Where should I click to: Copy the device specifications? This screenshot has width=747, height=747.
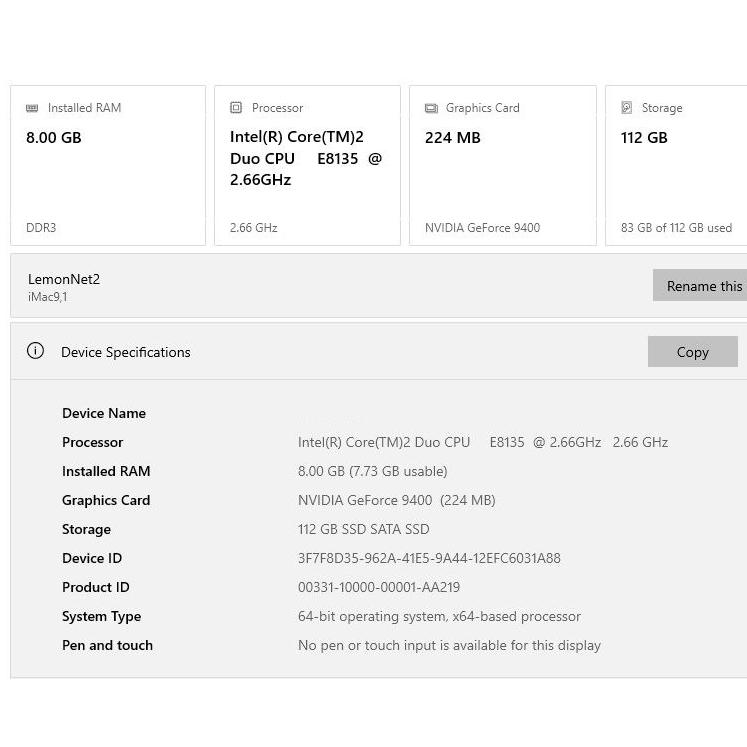693,352
